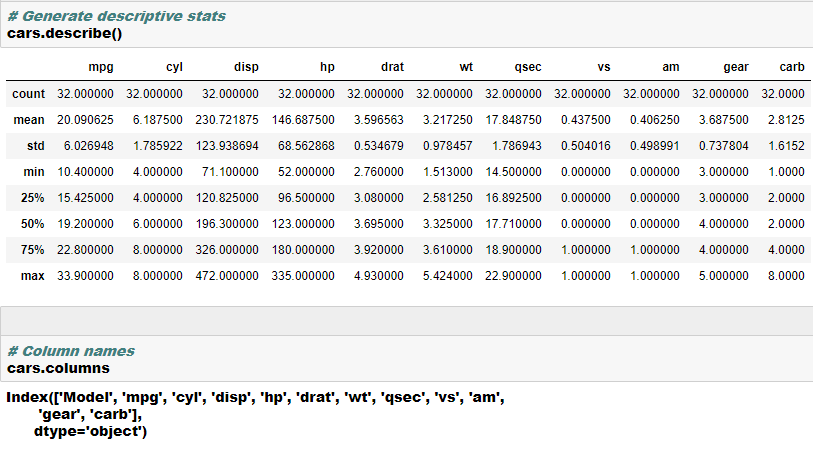The image size is (813, 455).
Task: Click std wt value 0.978457
Action: click(448, 146)
